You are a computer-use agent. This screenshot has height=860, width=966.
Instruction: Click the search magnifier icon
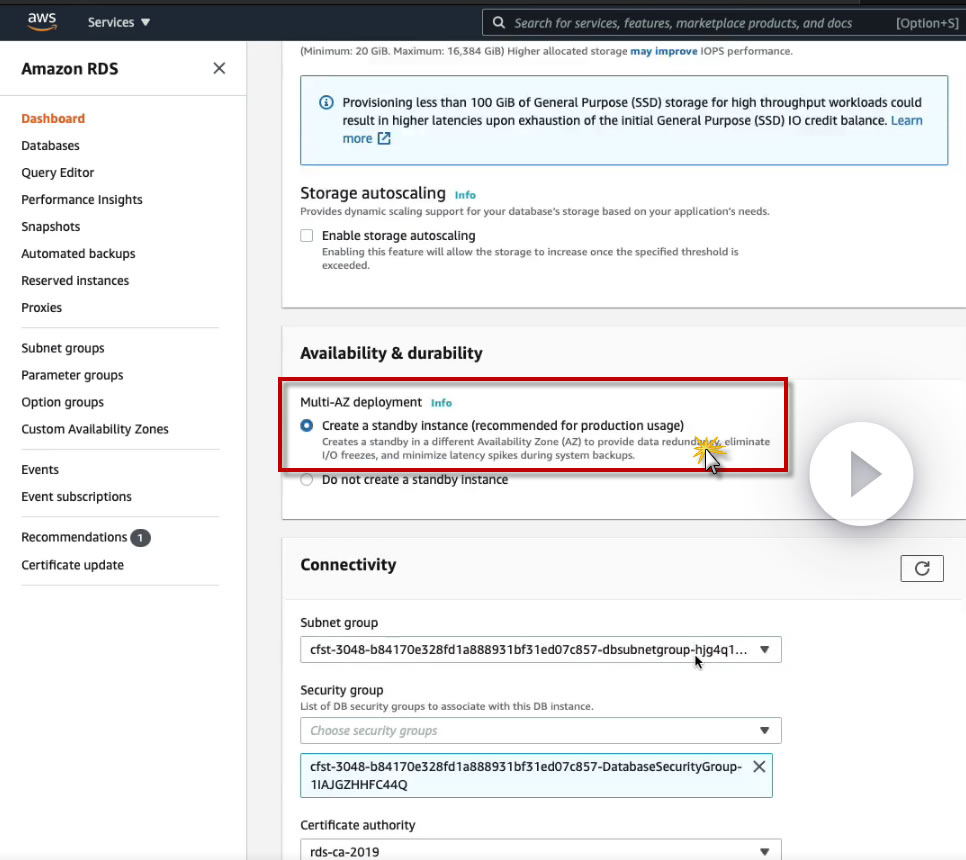(x=498, y=23)
